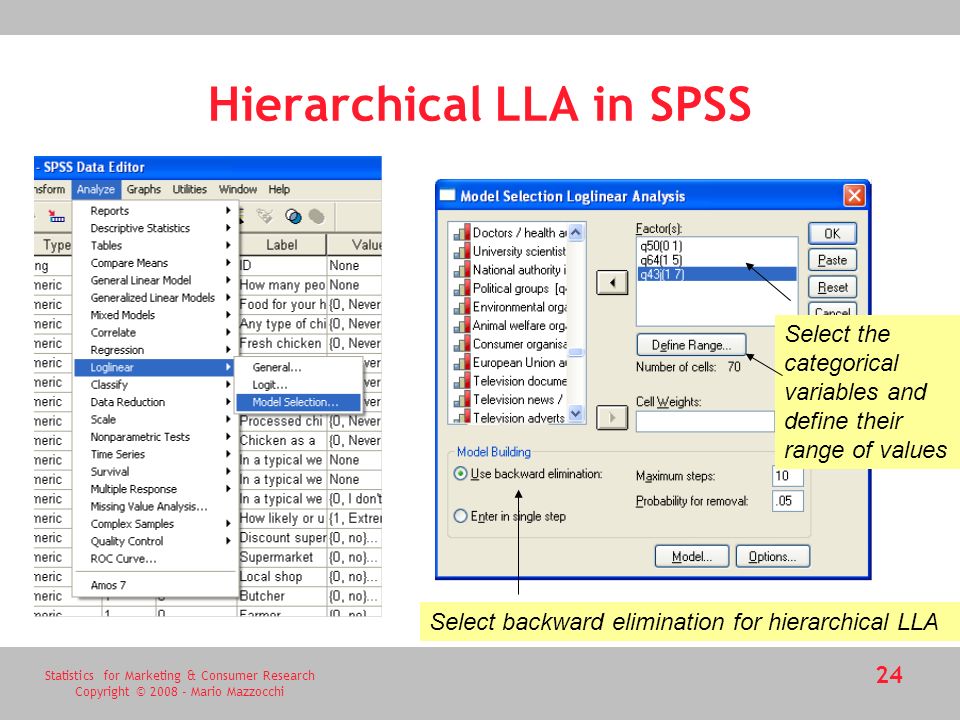The width and height of the screenshot is (960, 720).
Task: Select European Union variable icon
Action: click(x=462, y=362)
